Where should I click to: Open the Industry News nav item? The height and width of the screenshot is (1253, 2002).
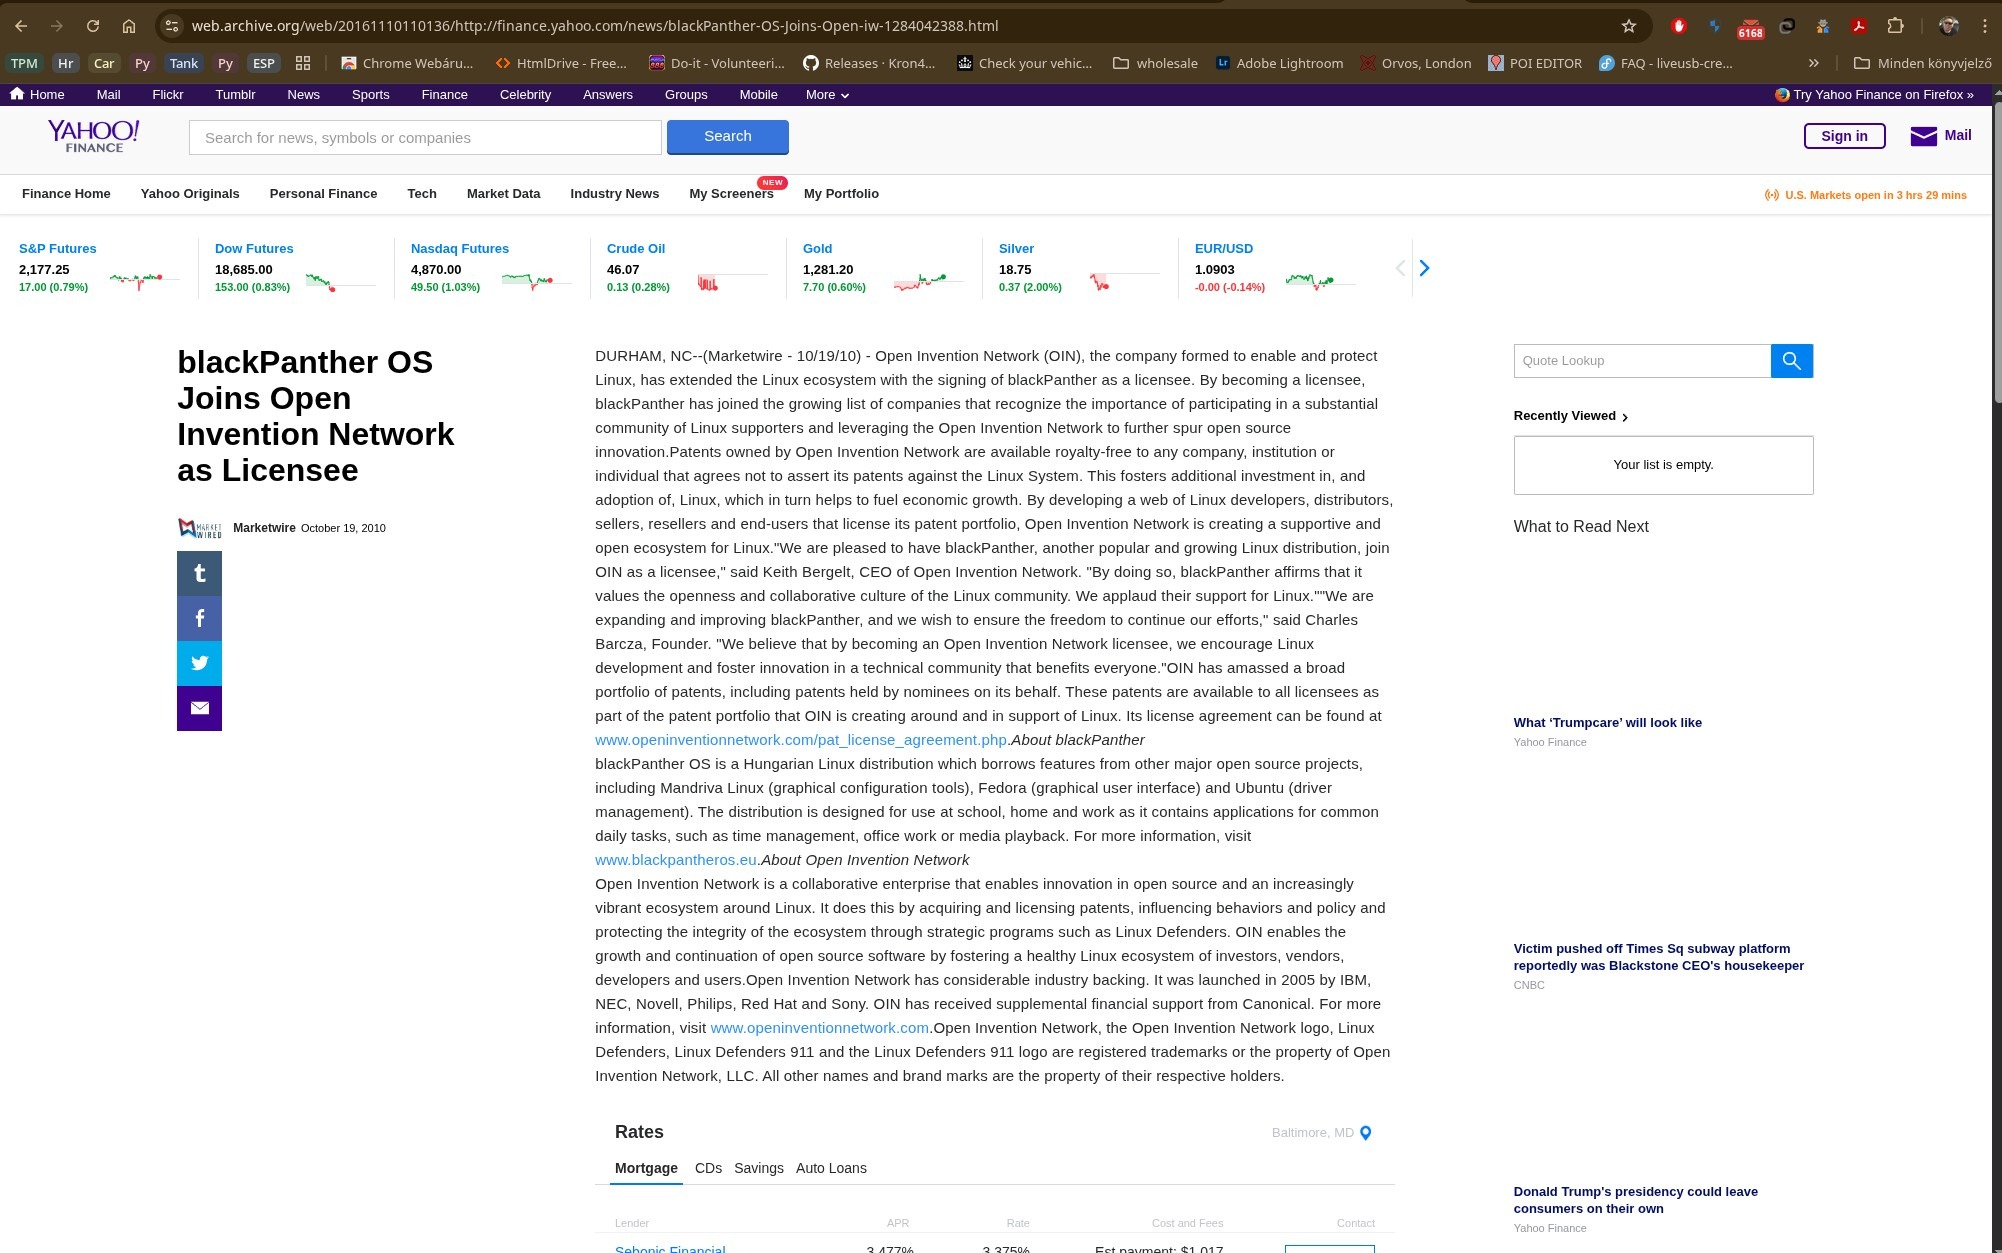click(614, 194)
